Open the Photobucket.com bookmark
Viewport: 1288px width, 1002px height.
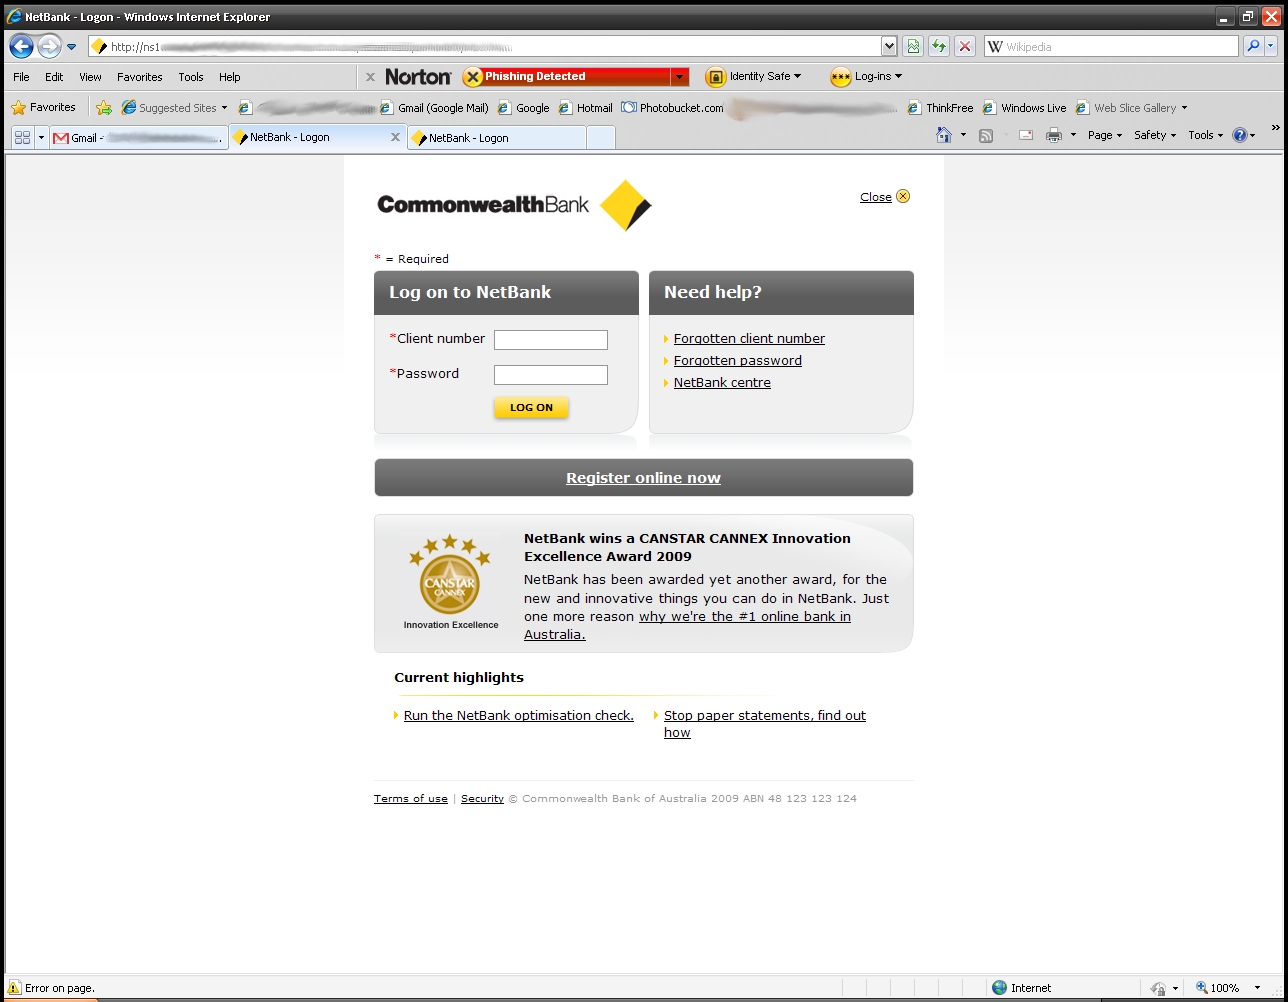pos(672,108)
